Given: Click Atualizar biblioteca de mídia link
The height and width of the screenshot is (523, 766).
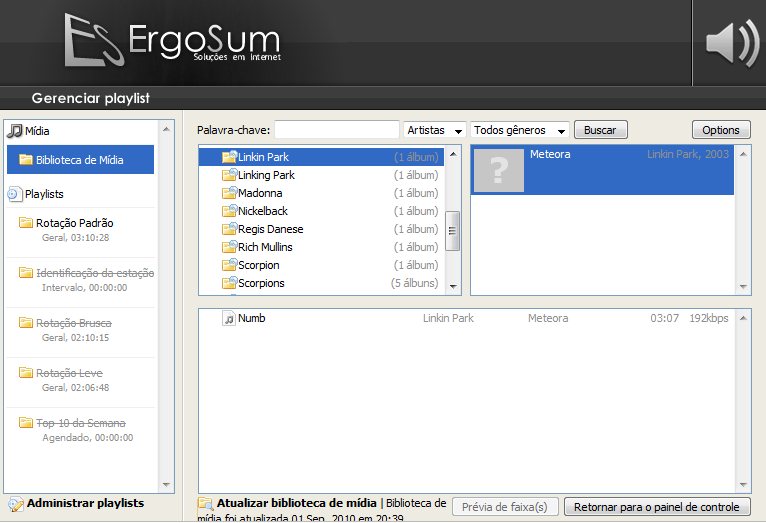Looking at the screenshot, I should coord(297,503).
